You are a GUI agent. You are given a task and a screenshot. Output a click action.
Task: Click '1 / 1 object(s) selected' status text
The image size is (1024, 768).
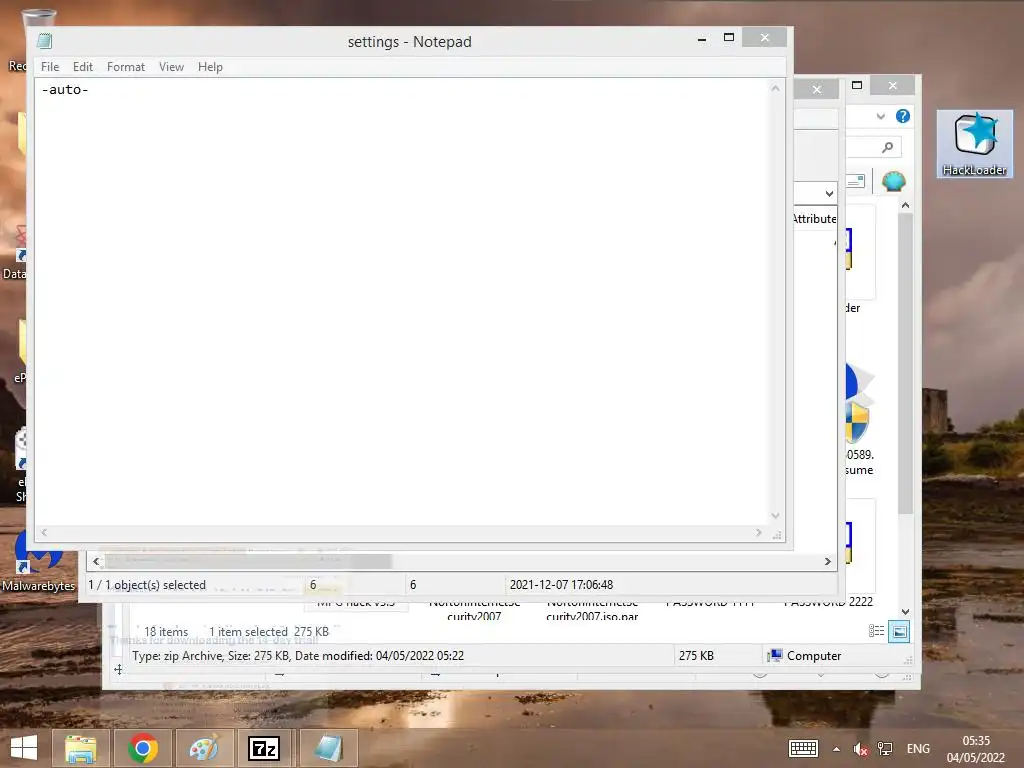point(147,584)
